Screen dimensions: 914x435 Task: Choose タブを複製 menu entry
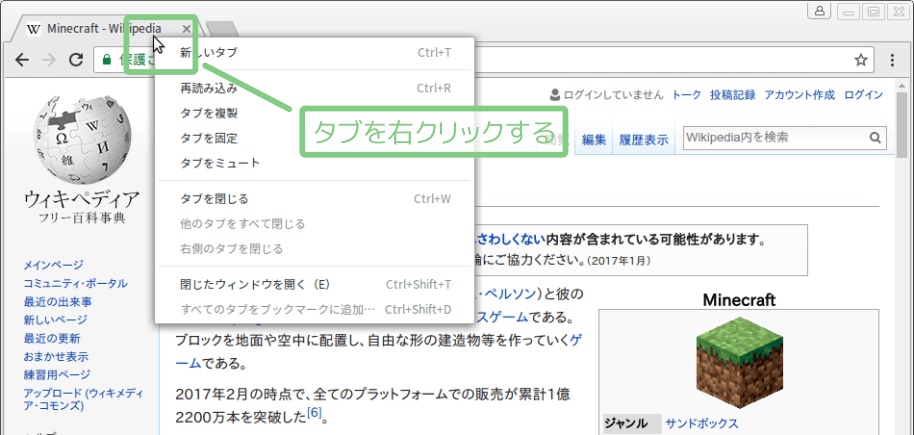[x=315, y=113]
